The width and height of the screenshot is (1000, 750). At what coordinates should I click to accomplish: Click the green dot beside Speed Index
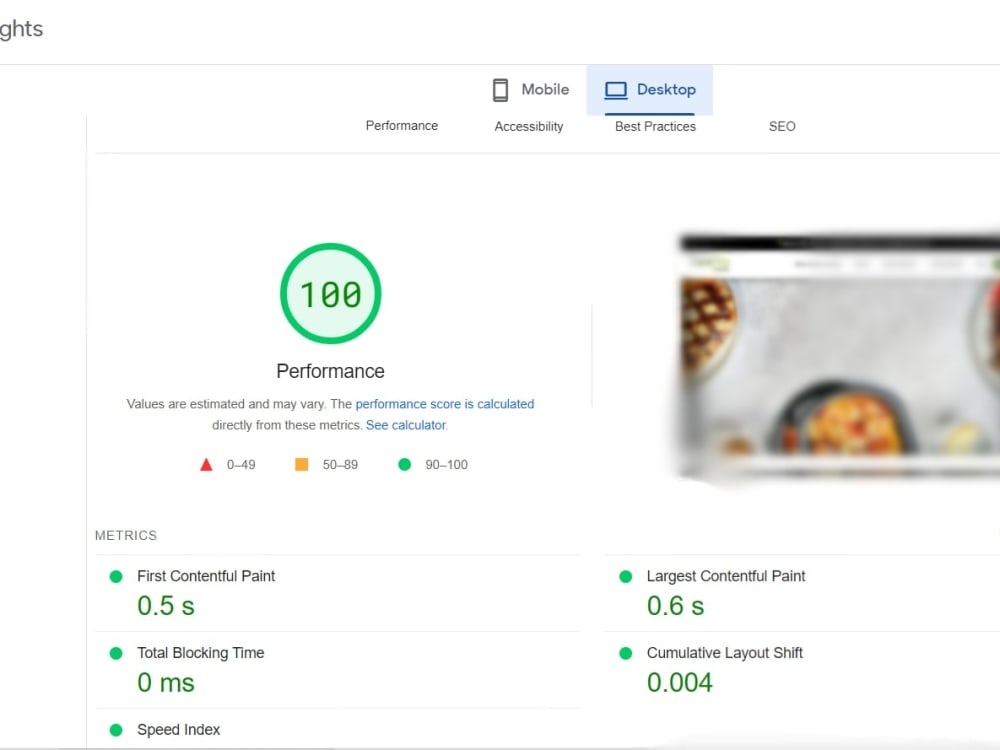click(x=116, y=730)
